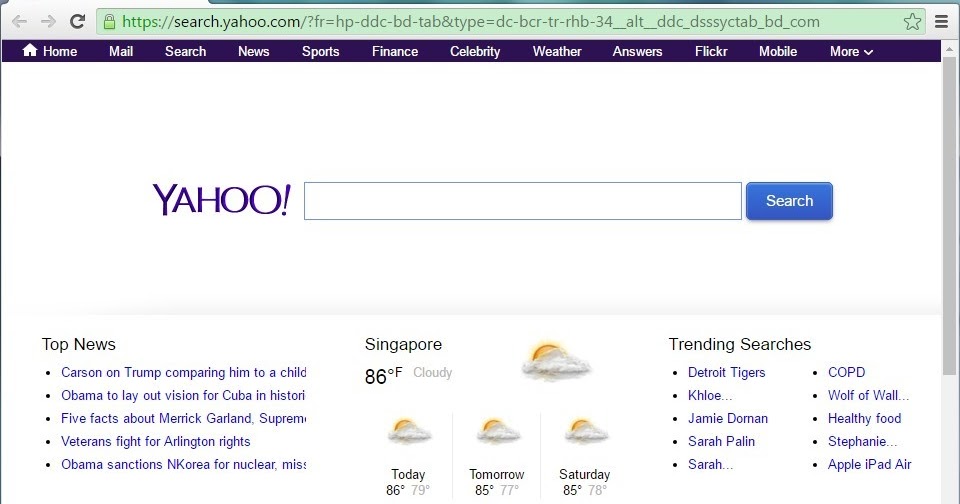Click the current cloudy weather icon
The height and width of the screenshot is (504, 960).
555,360
